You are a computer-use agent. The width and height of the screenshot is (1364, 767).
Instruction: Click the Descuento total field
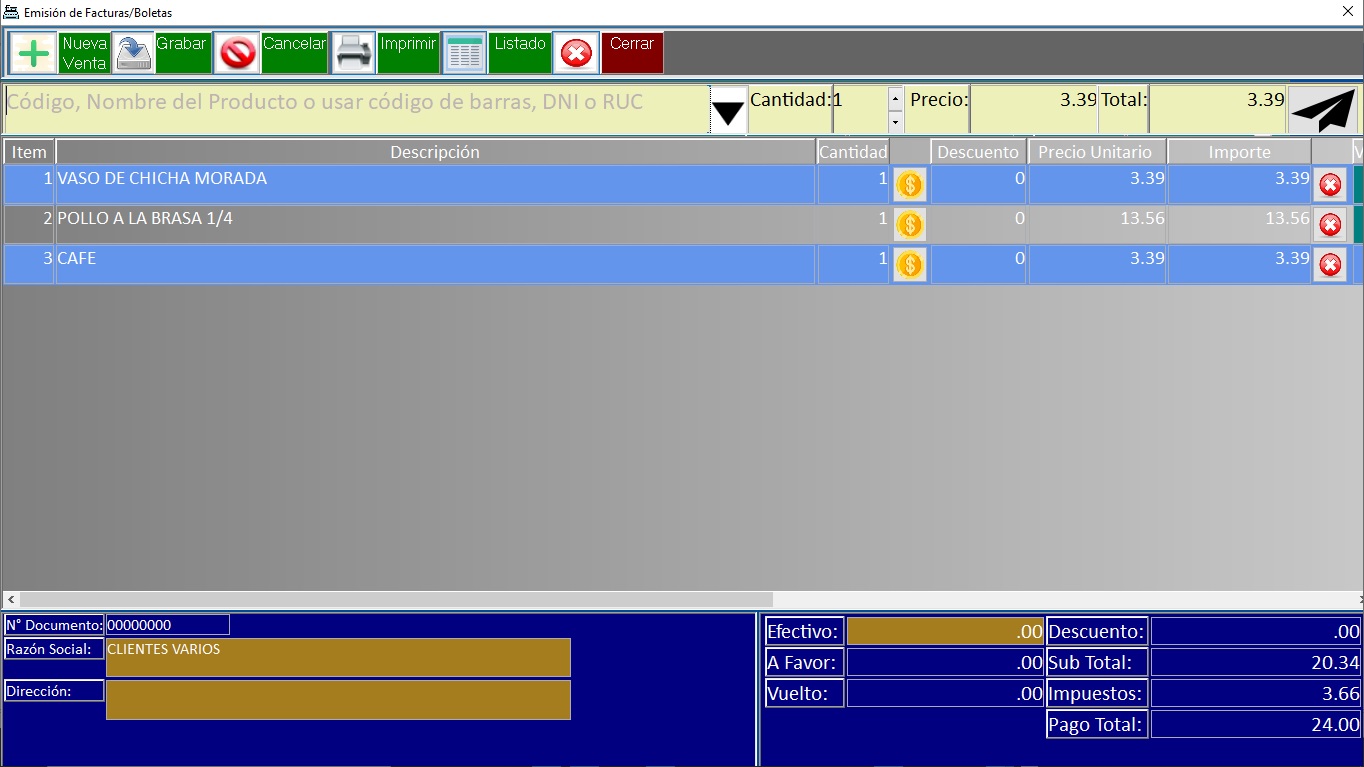(x=1256, y=631)
